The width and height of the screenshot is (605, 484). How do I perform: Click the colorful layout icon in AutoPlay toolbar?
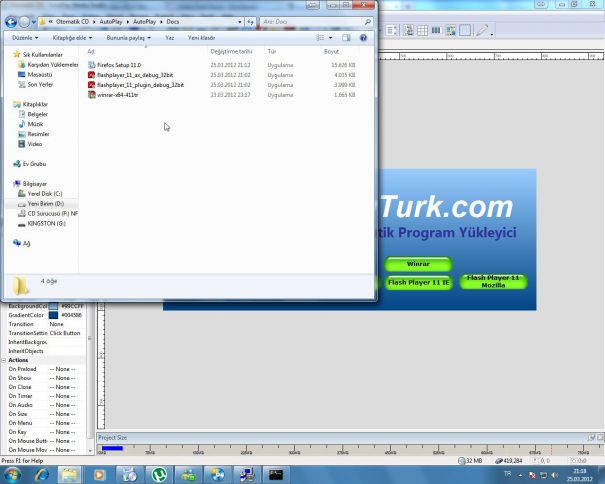coord(450,30)
